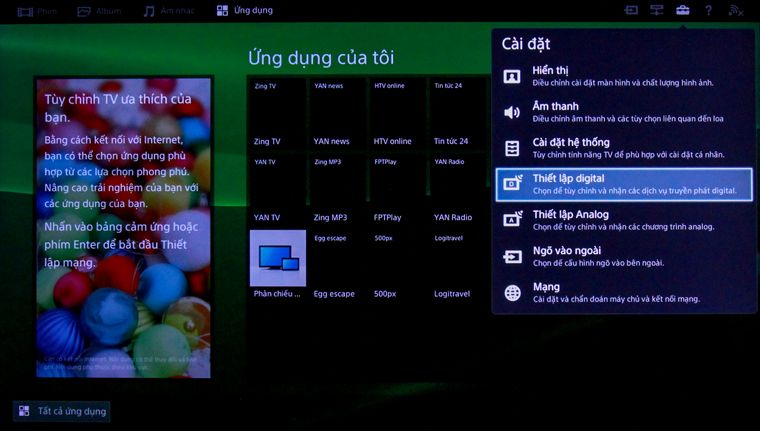Image resolution: width=760 pixels, height=431 pixels.
Task: Click the network status icon at top right
Action: 735,10
